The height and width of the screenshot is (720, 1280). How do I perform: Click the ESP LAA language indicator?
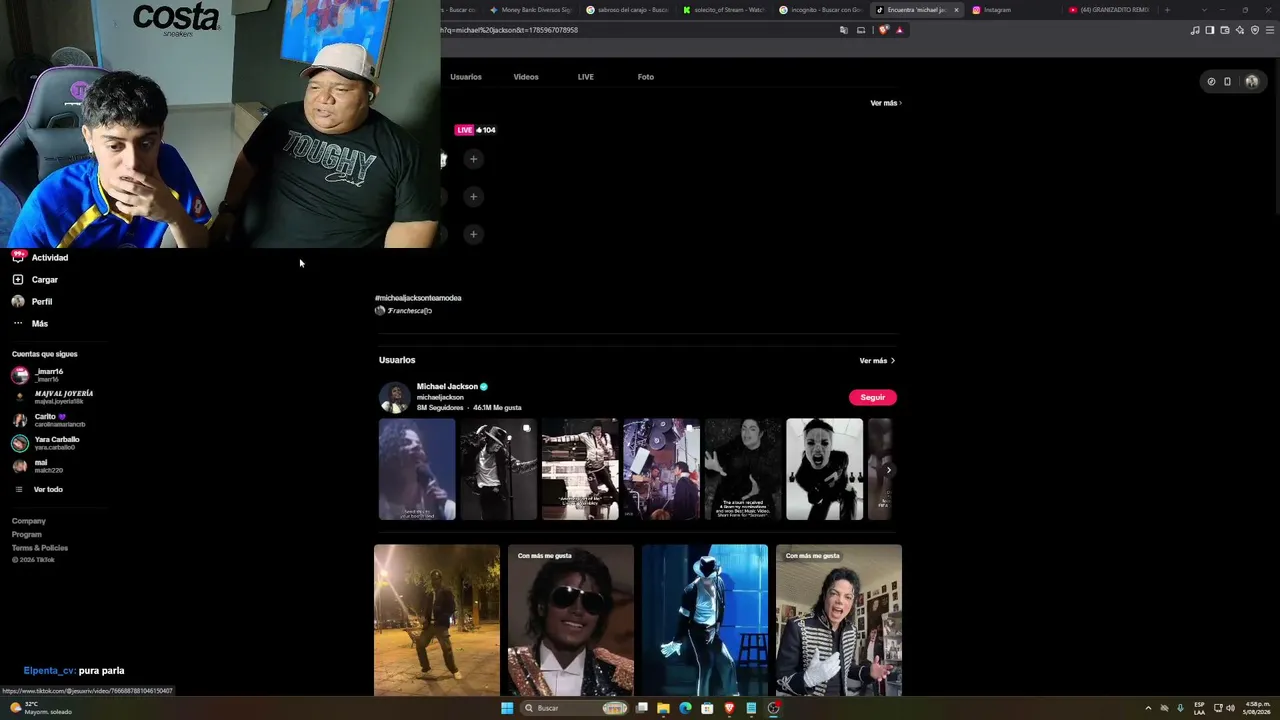(x=1199, y=708)
